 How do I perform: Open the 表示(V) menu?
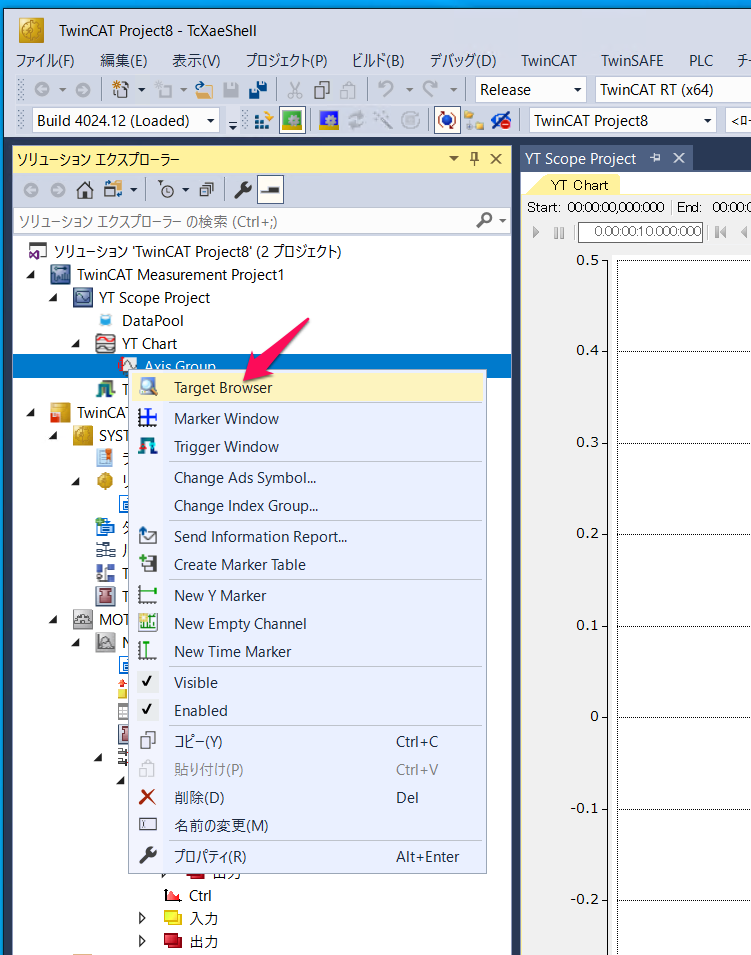tap(196, 61)
